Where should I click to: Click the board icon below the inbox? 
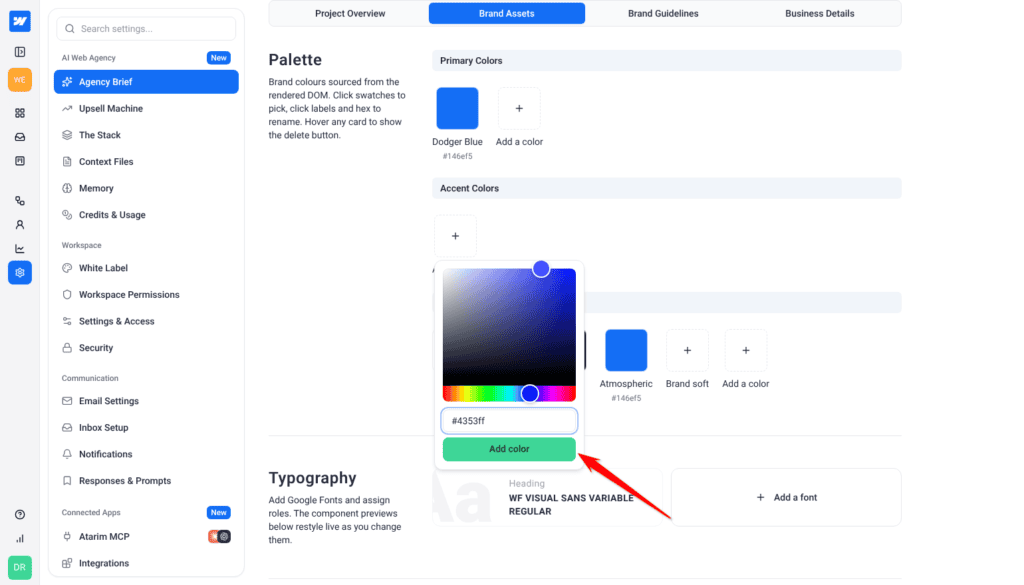point(20,161)
